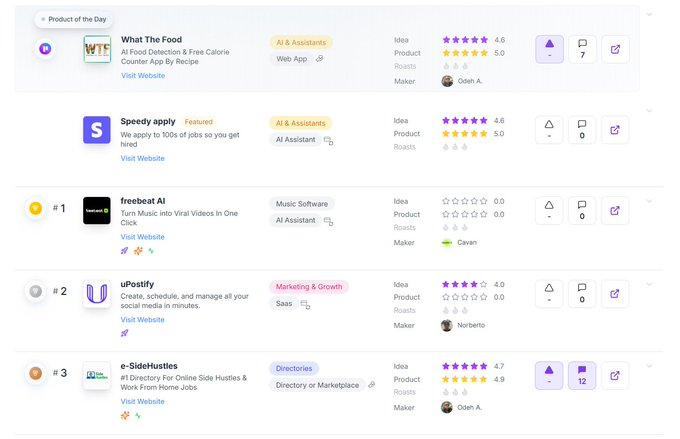The height and width of the screenshot is (439, 680).
Task: Click gold #1 rank medal
Action: tap(36, 208)
